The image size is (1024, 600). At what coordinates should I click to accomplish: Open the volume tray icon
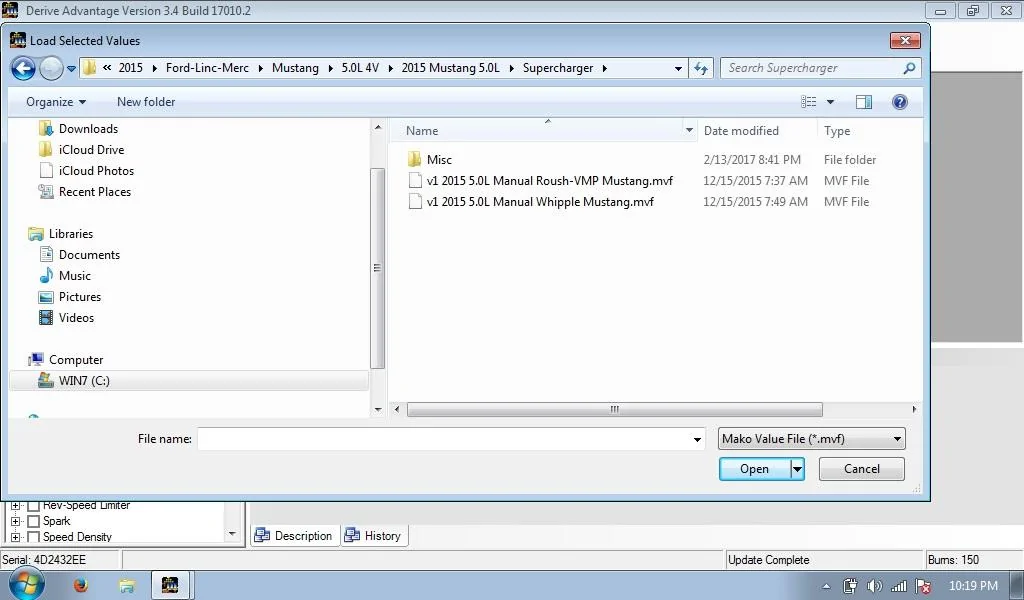click(874, 586)
